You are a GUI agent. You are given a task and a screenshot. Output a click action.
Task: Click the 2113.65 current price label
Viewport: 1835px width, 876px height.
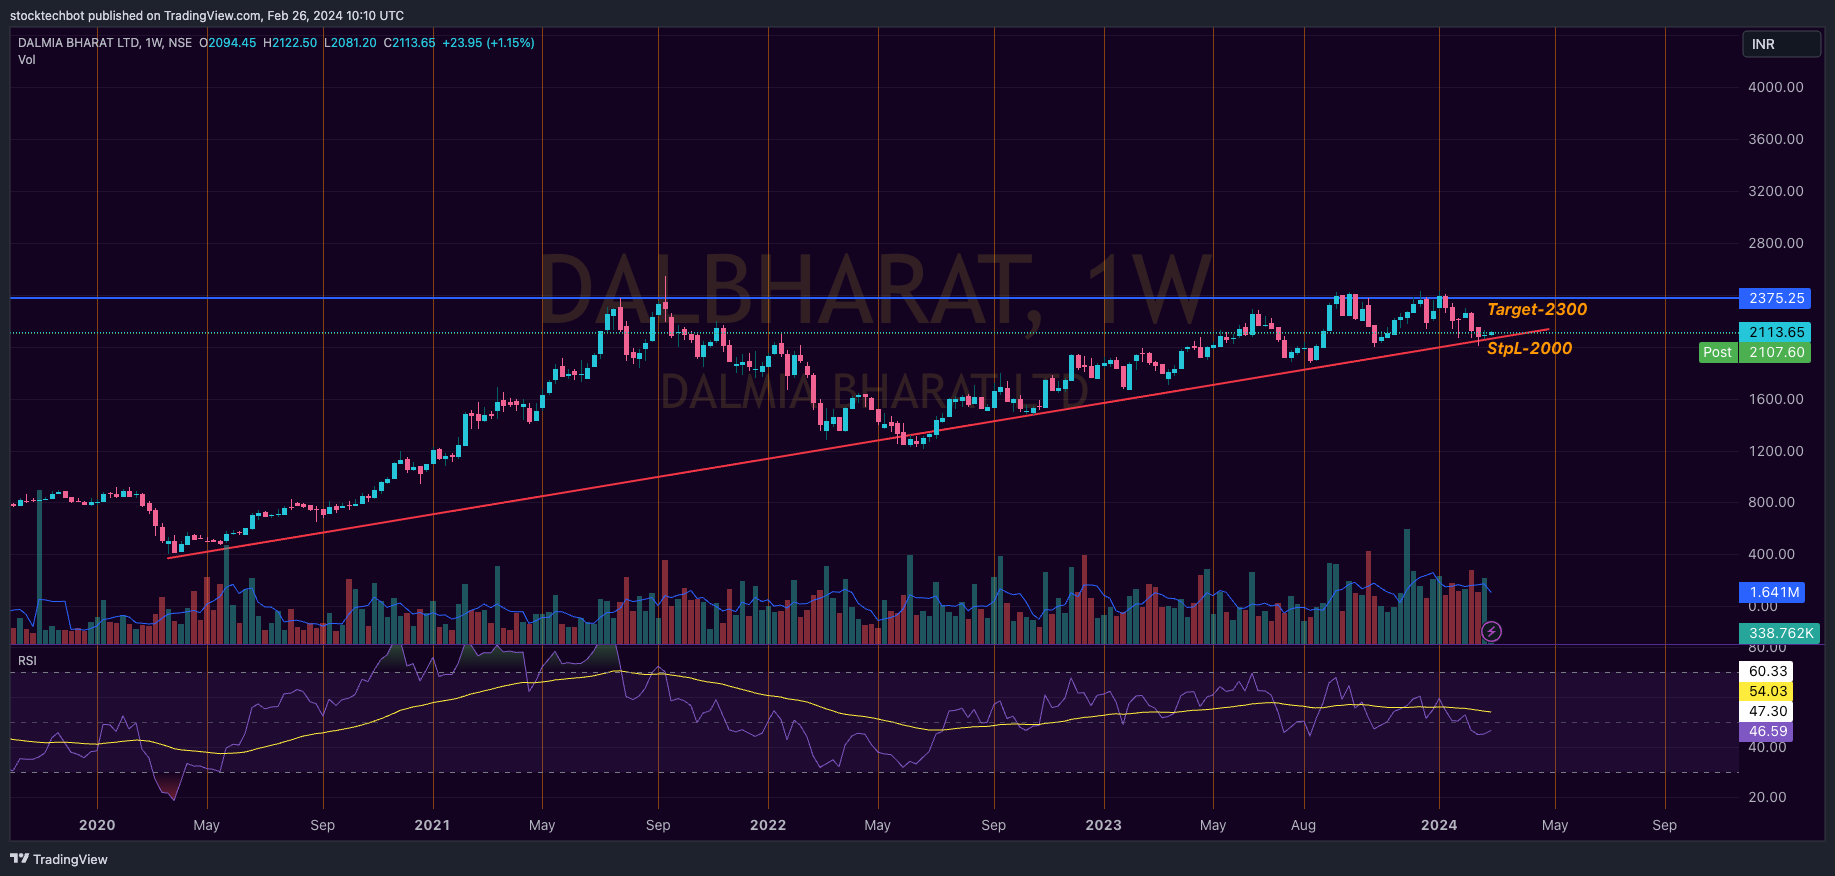tap(1776, 332)
